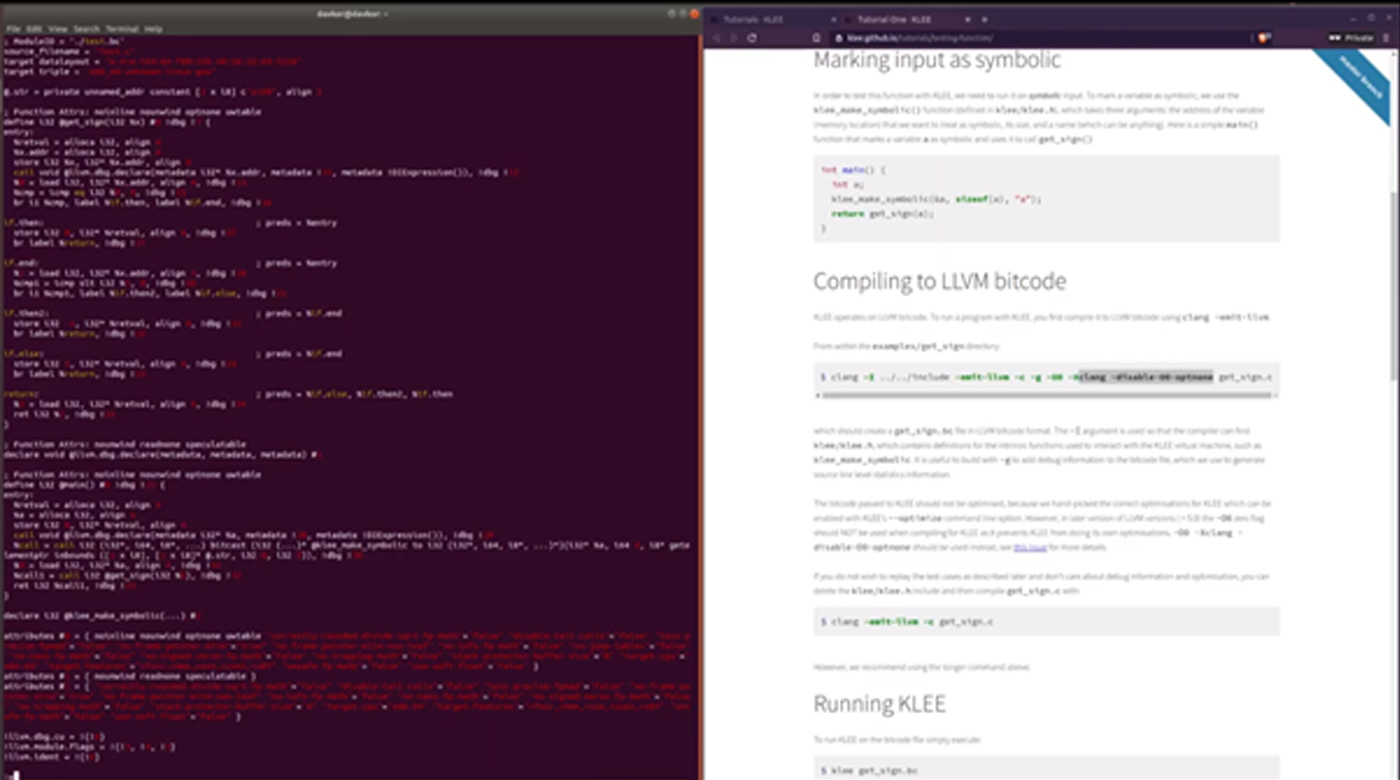Click the 'int main() {' code line

pyautogui.click(x=853, y=170)
